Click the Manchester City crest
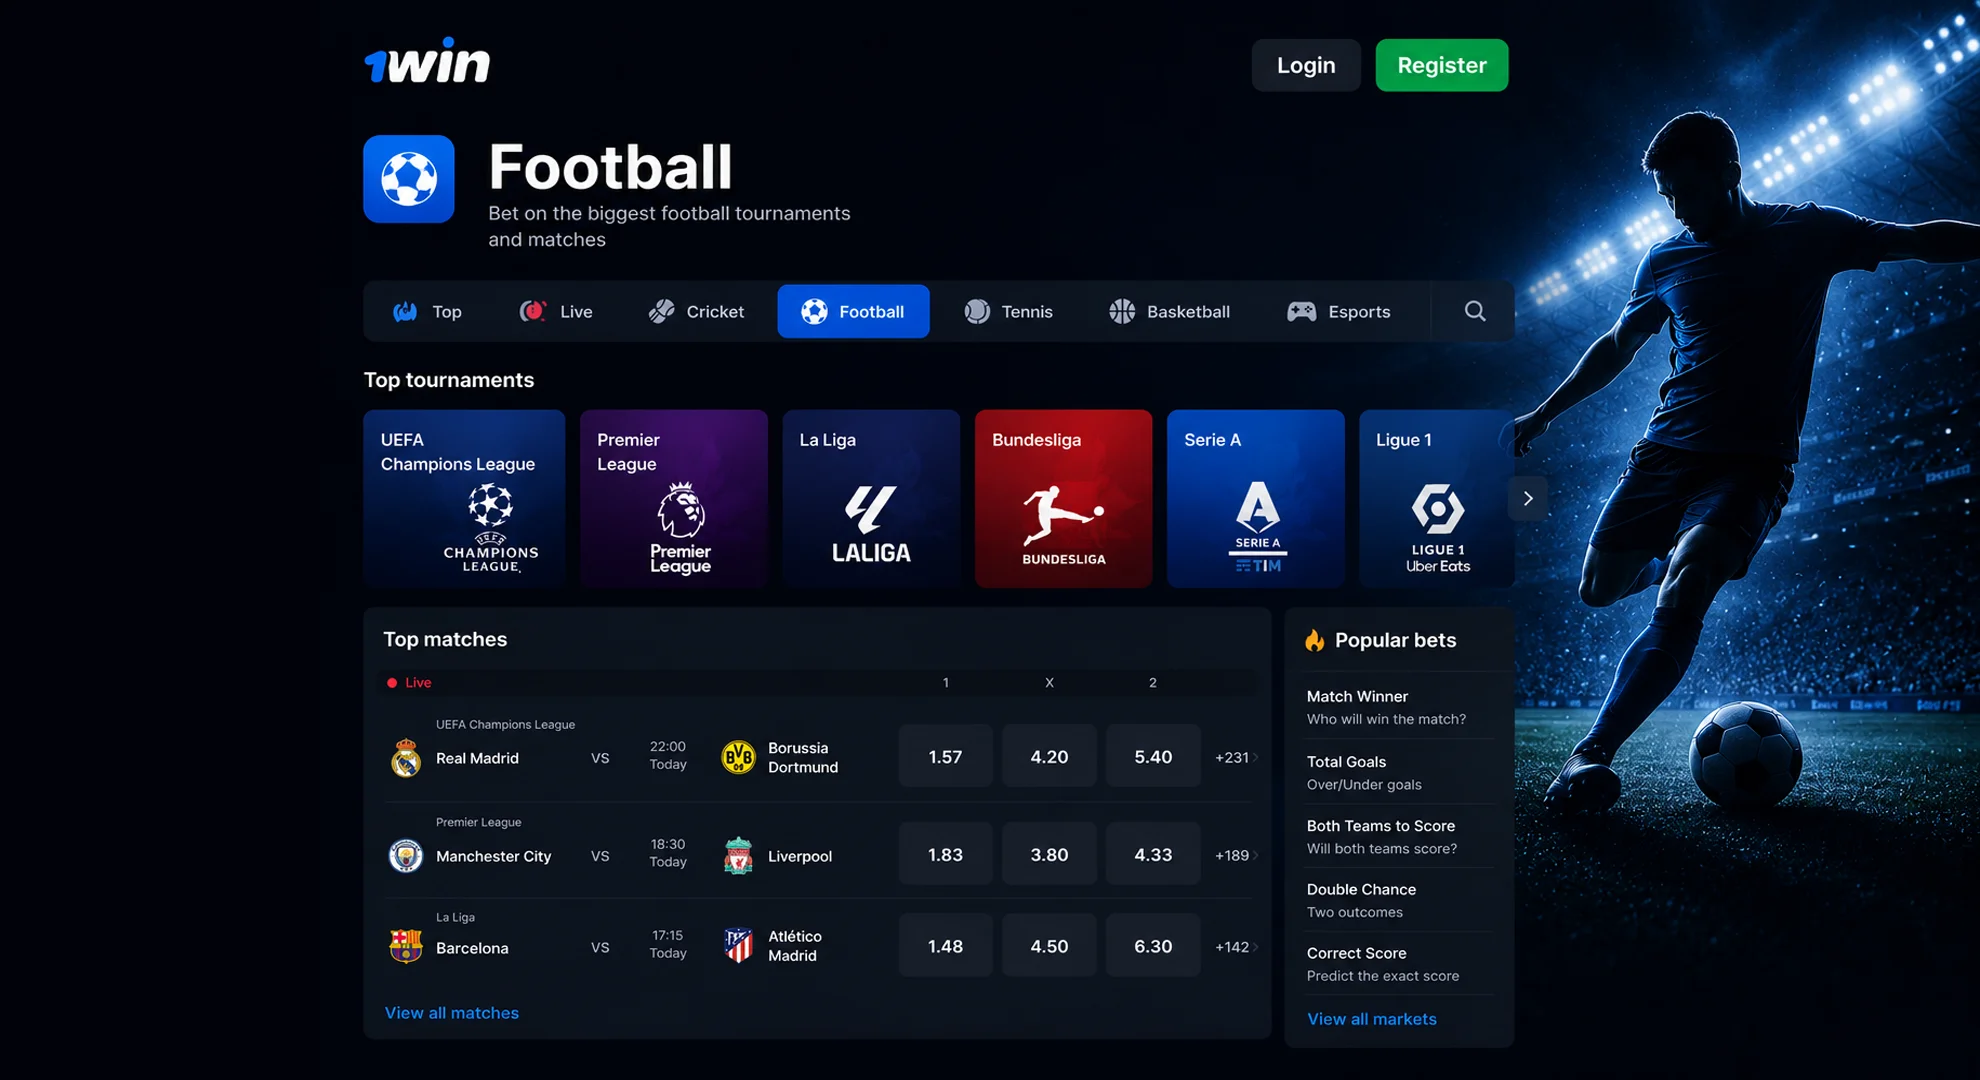This screenshot has width=1980, height=1080. (405, 856)
